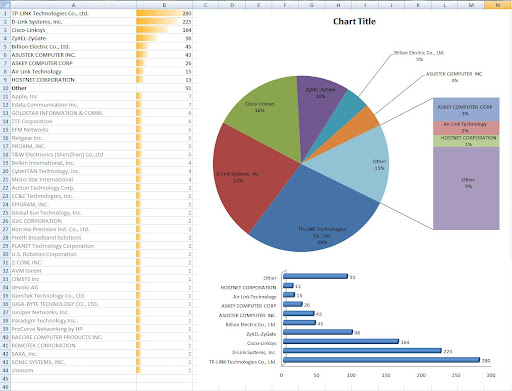
Task: Select the D-Link Systems bar in bar chart
Action: [362, 351]
